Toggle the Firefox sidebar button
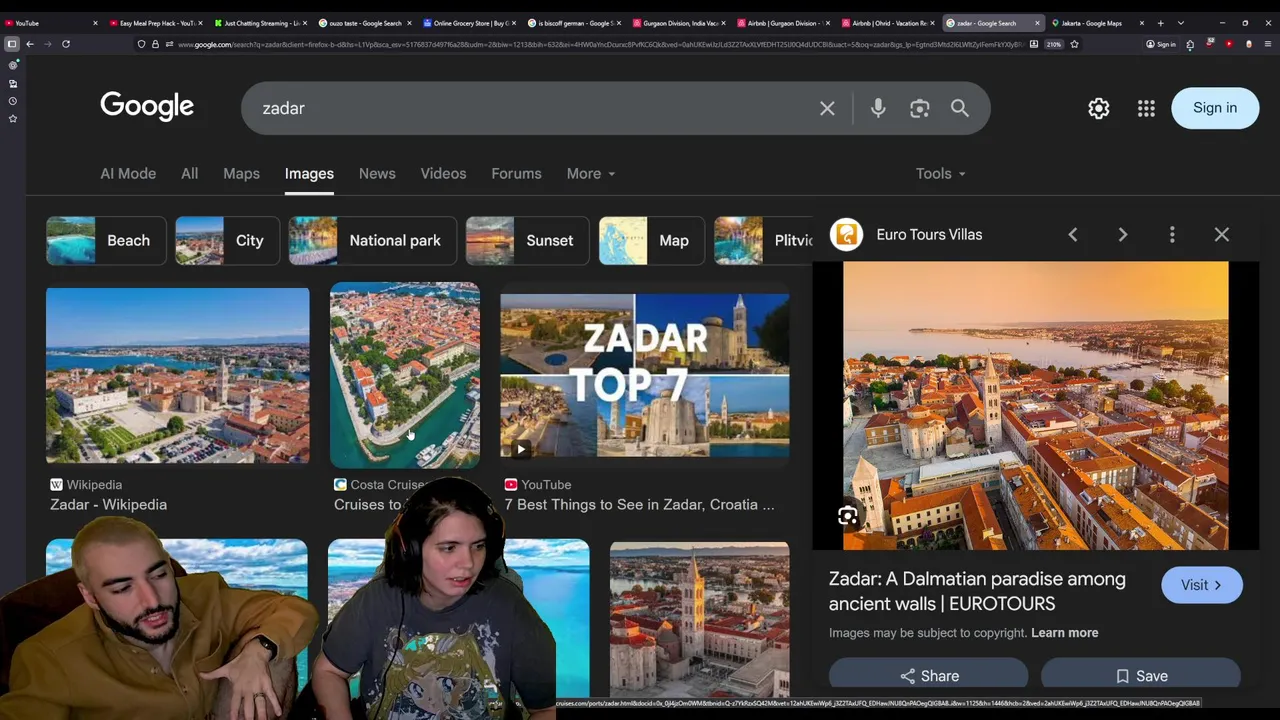 click(12, 44)
